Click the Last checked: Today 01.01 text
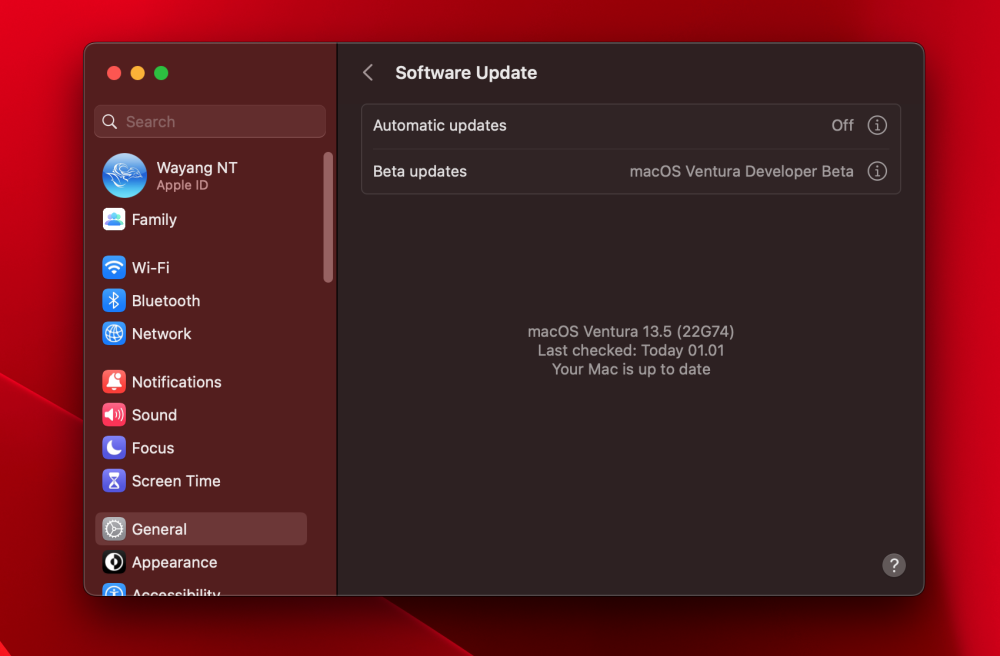The height and width of the screenshot is (656, 1000). pyautogui.click(x=631, y=351)
